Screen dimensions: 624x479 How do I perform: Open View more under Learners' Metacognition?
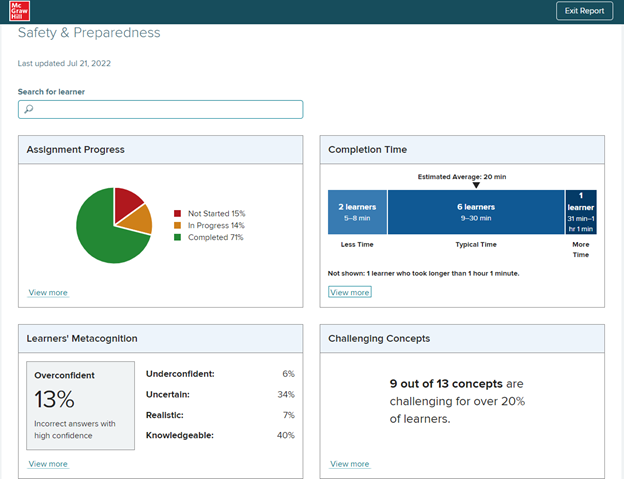(48, 464)
